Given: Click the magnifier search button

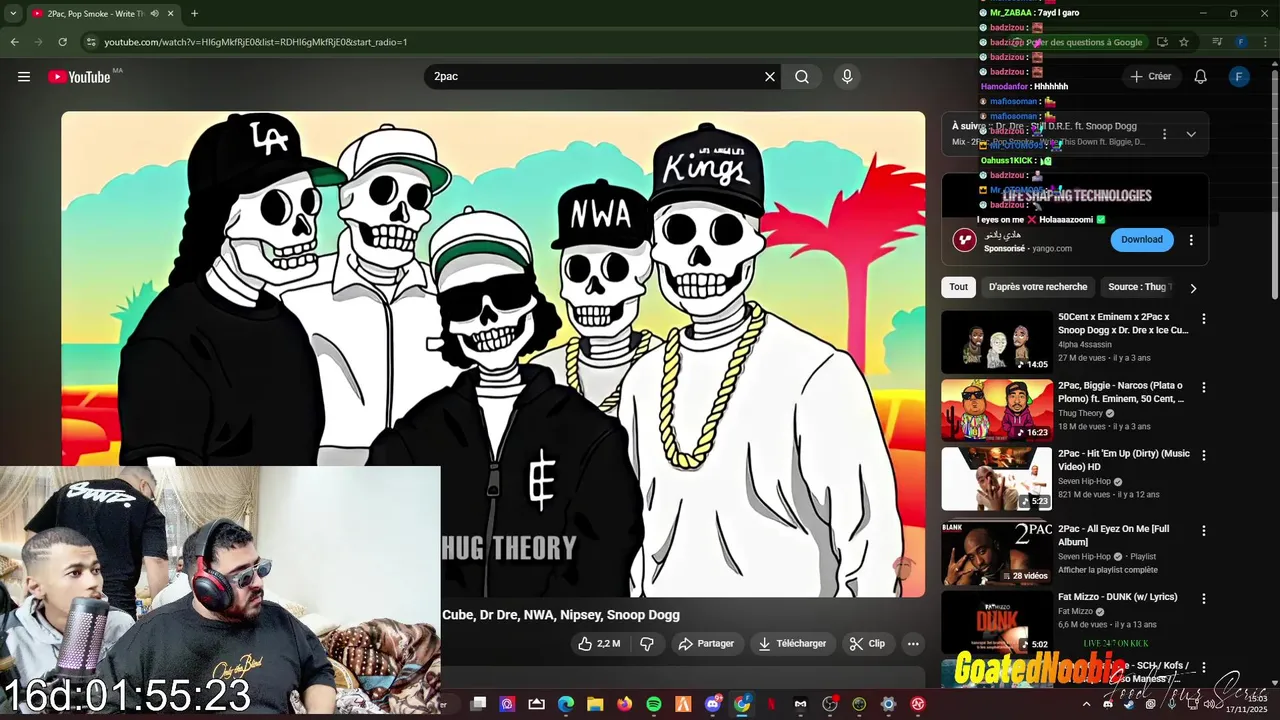Looking at the screenshot, I should tap(802, 77).
